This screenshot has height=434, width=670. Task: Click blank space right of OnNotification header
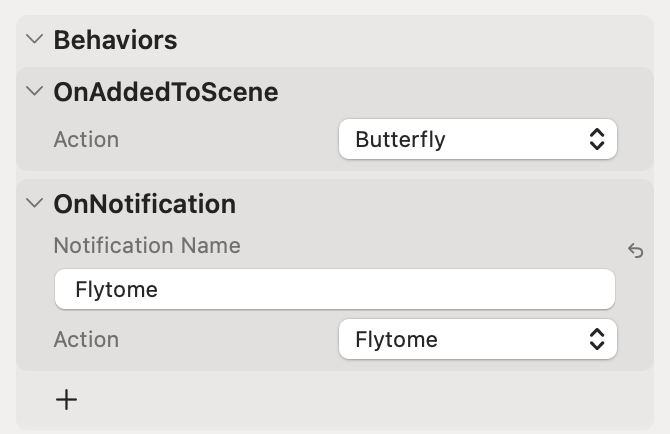pyautogui.click(x=427, y=204)
